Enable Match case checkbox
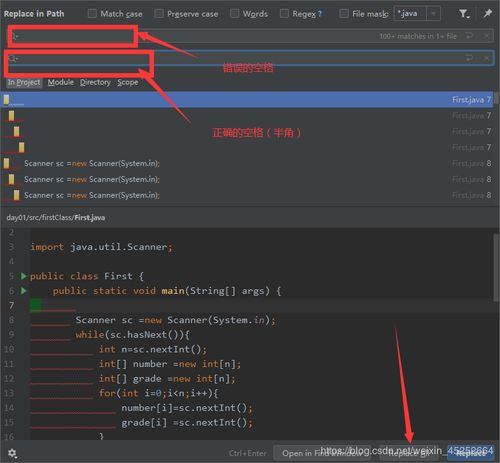Viewport: 500px width, 463px height. click(92, 13)
